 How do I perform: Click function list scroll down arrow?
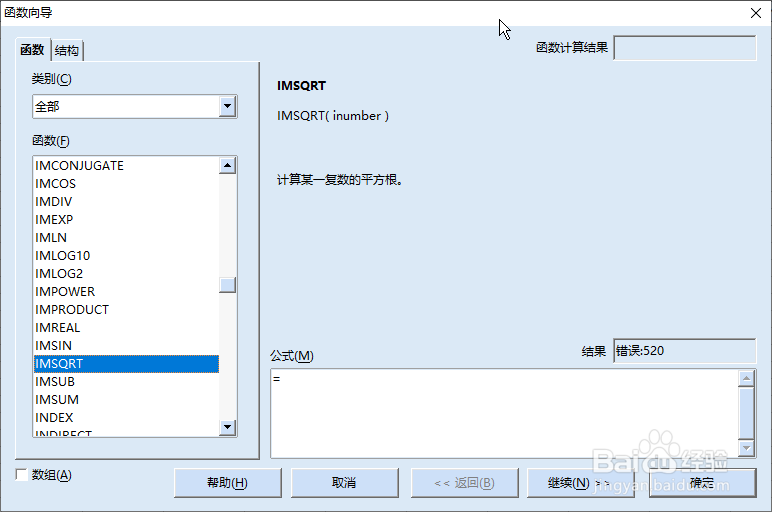pyautogui.click(x=227, y=427)
